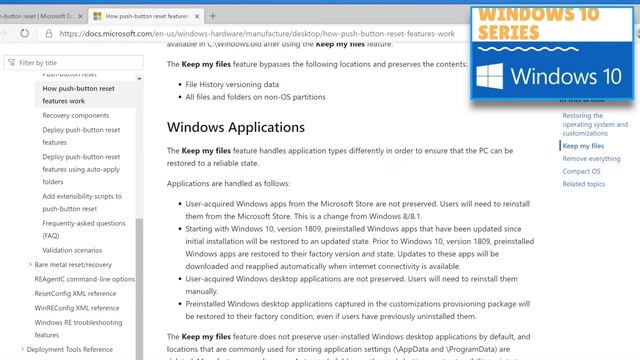Click 'All files and folders on non-OS partitions'
Viewport: 640px width, 360px height.
point(256,97)
